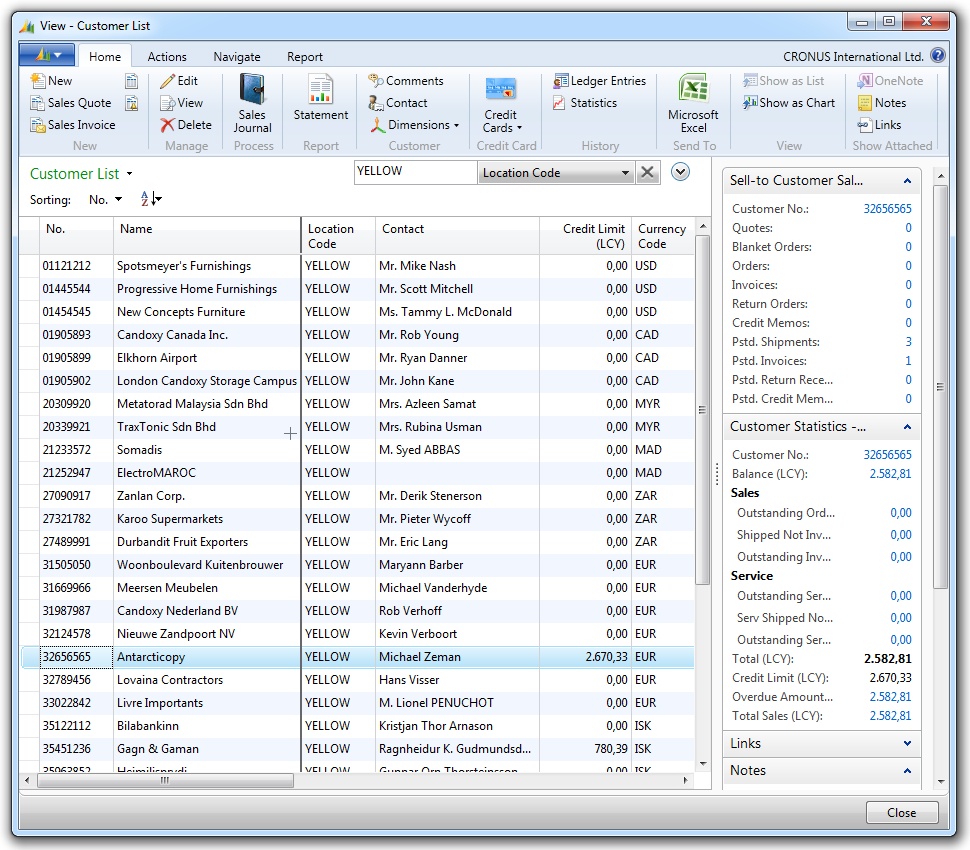Collapse the Sell-to Customer Sales panel
The width and height of the screenshot is (970, 850).
click(907, 181)
